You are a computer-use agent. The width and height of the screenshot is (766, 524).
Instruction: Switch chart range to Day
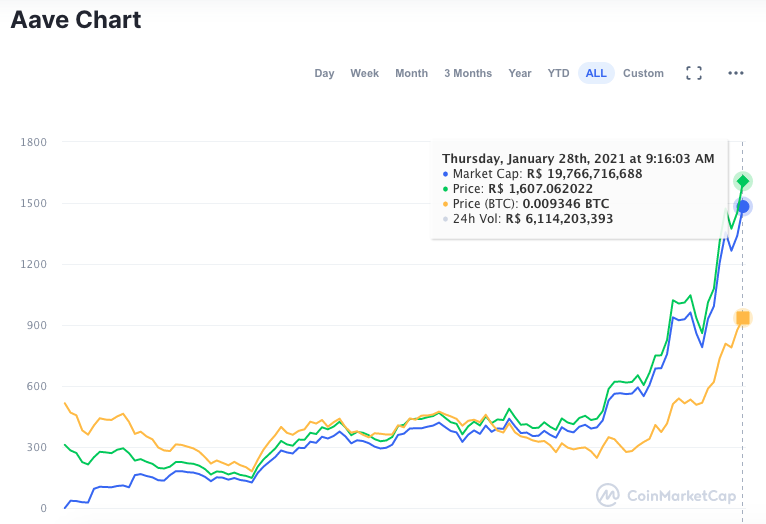pyautogui.click(x=324, y=73)
